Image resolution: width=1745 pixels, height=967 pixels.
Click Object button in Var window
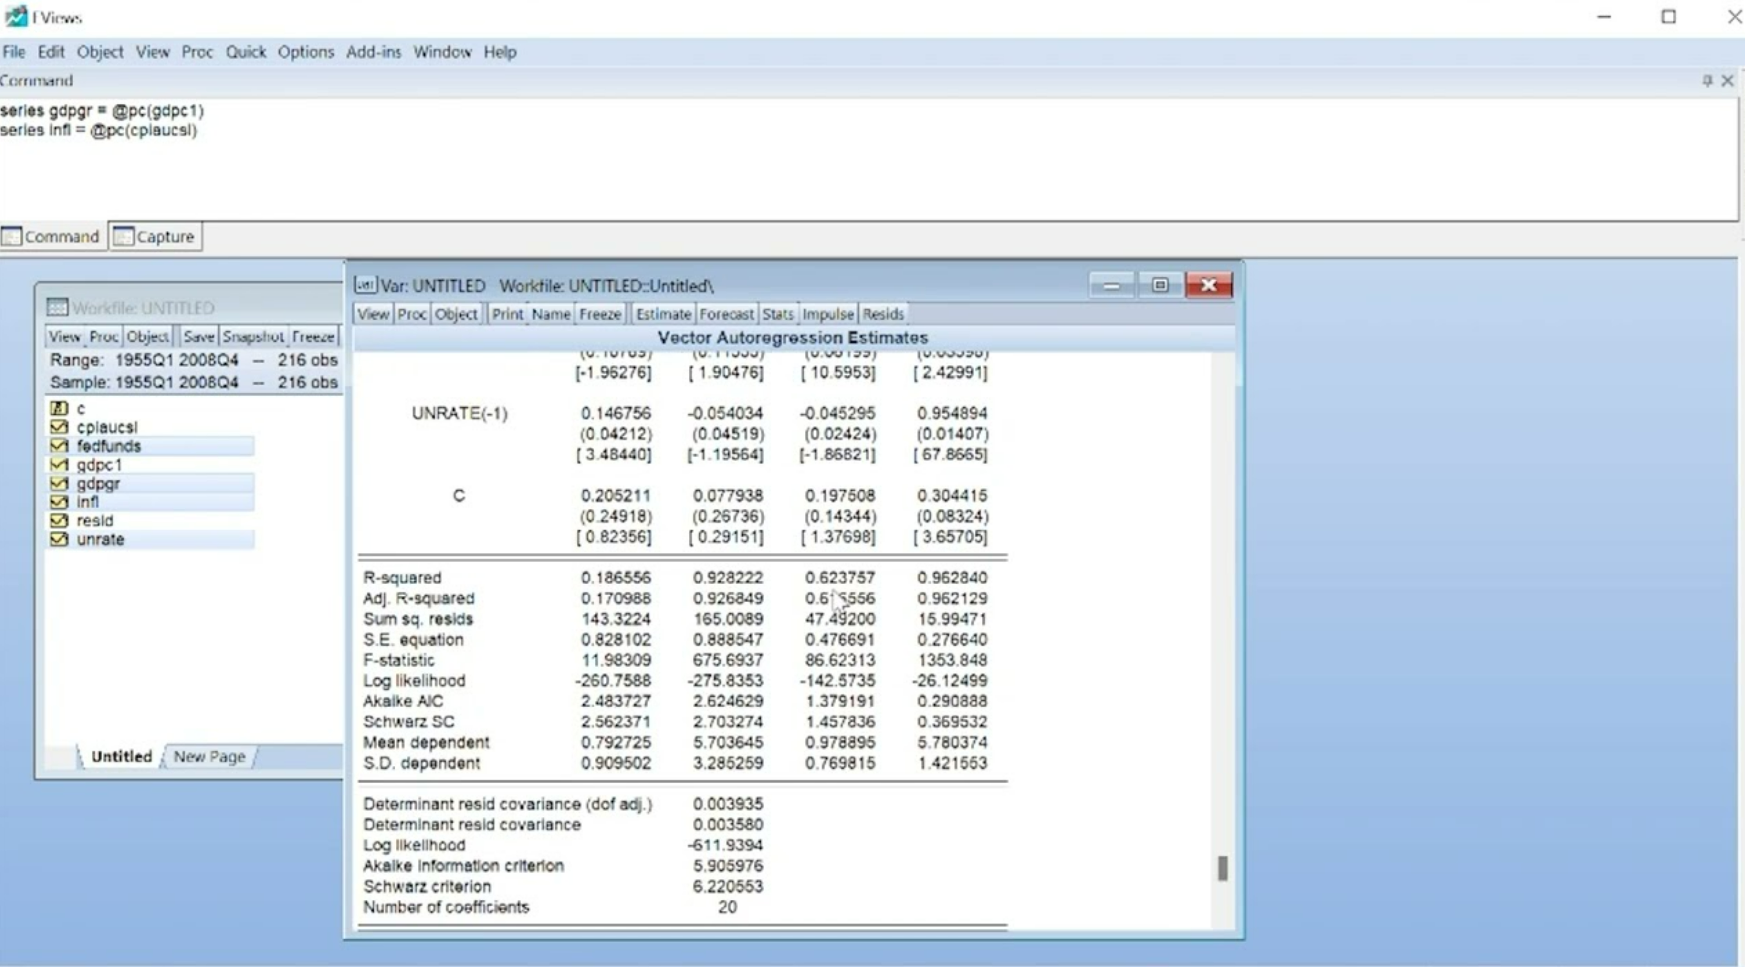click(456, 314)
